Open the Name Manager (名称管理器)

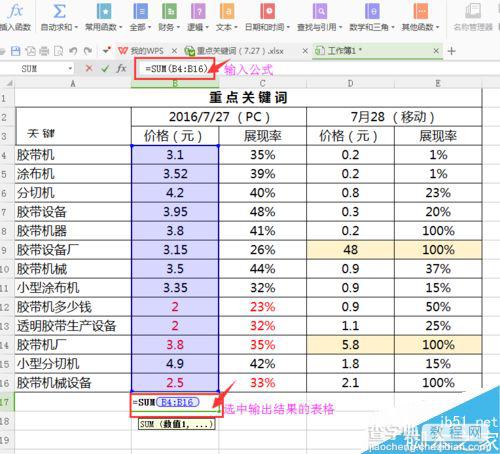(473, 17)
